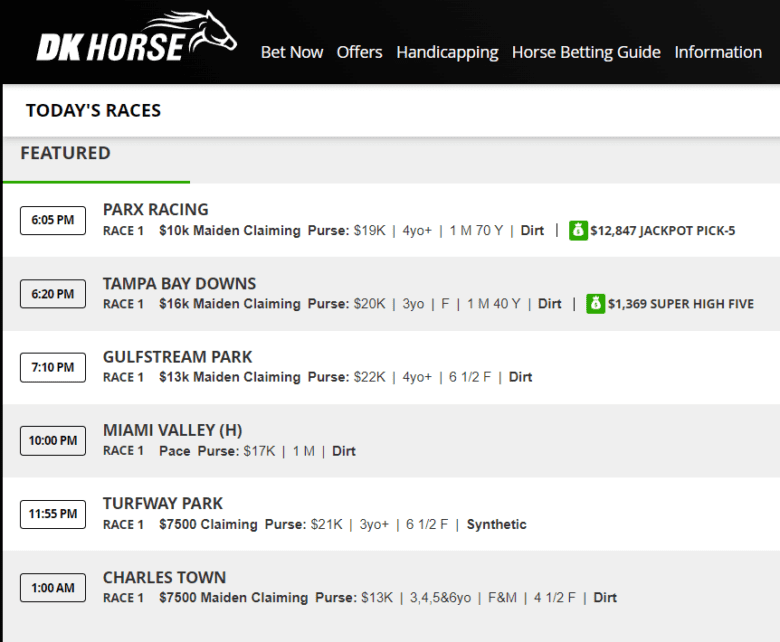Viewport: 780px width, 642px height.
Task: Open the Bet Now menu
Action: point(292,52)
